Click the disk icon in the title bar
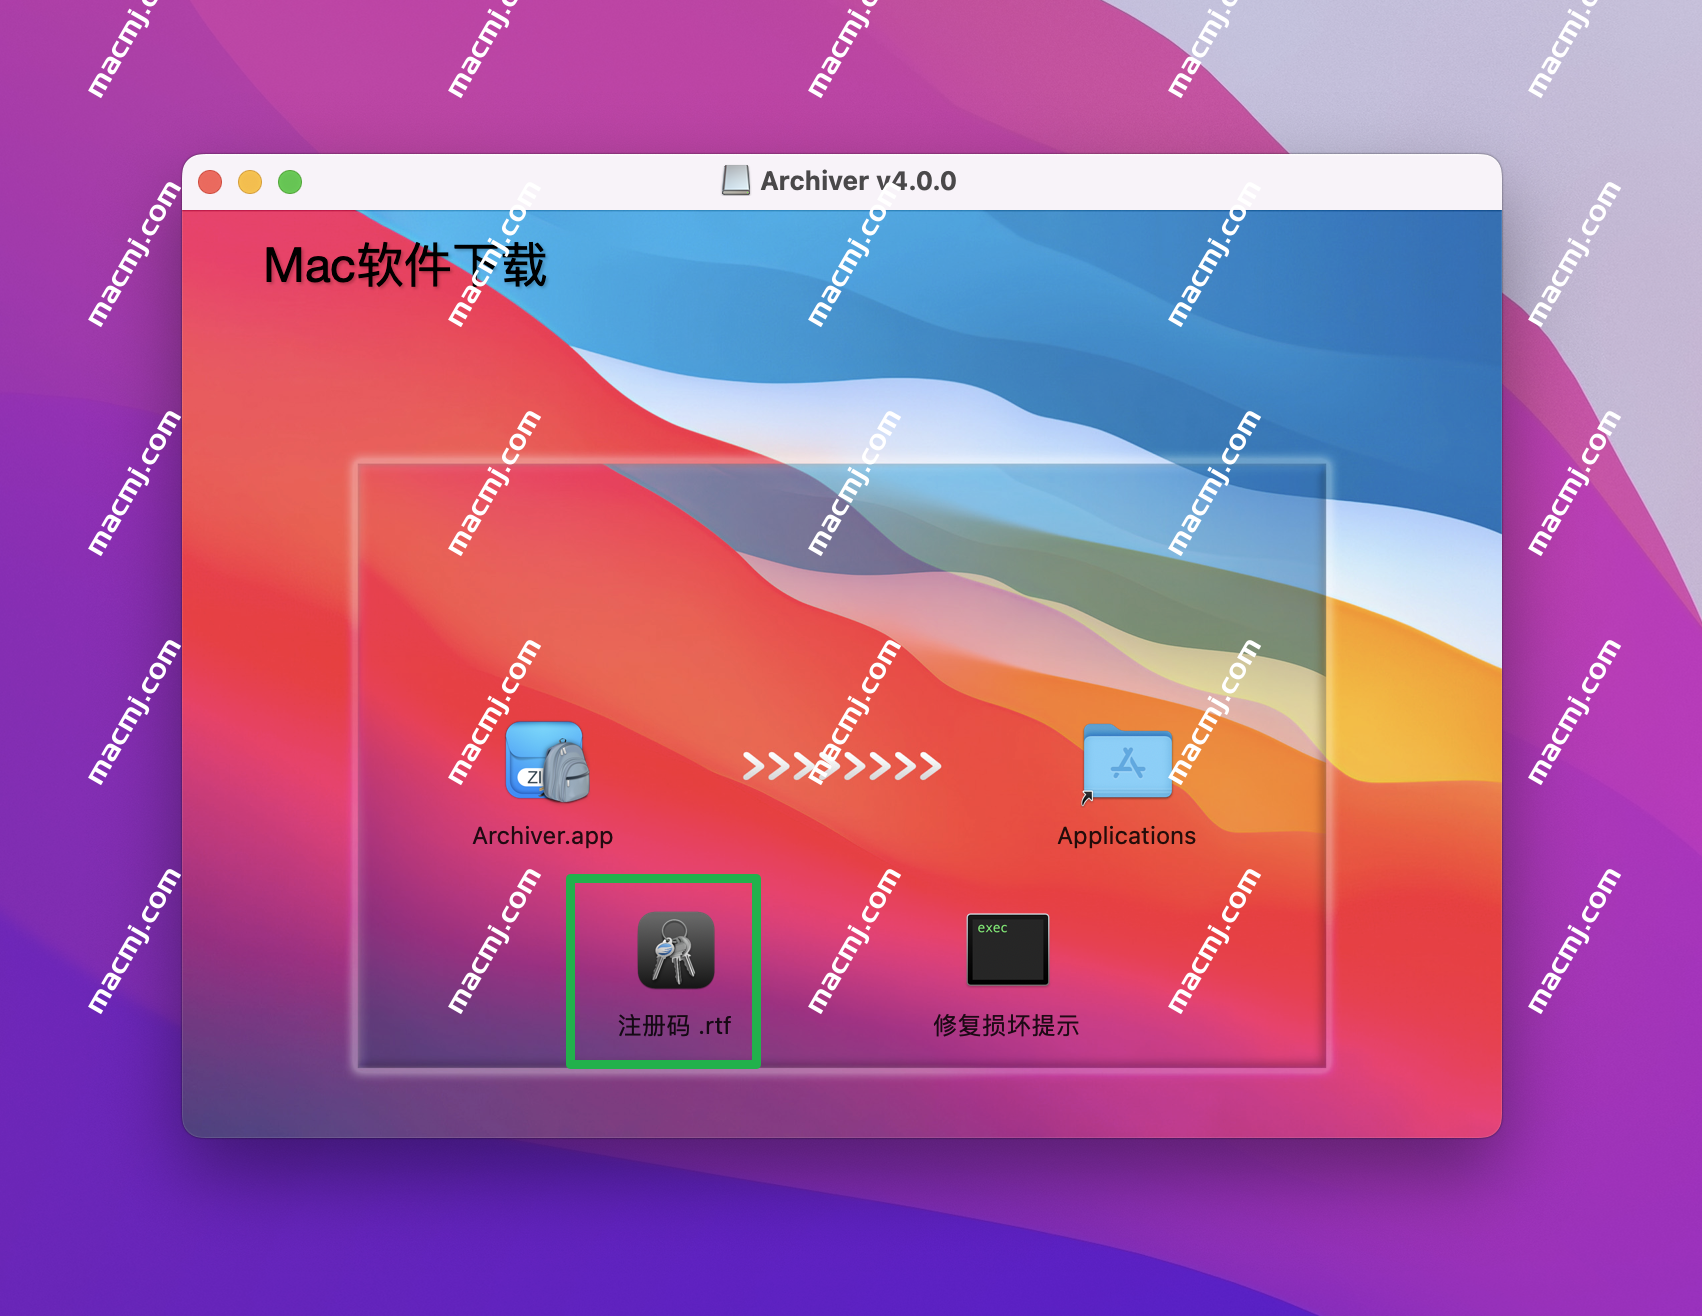Screen dimensions: 1702x1316 736,181
